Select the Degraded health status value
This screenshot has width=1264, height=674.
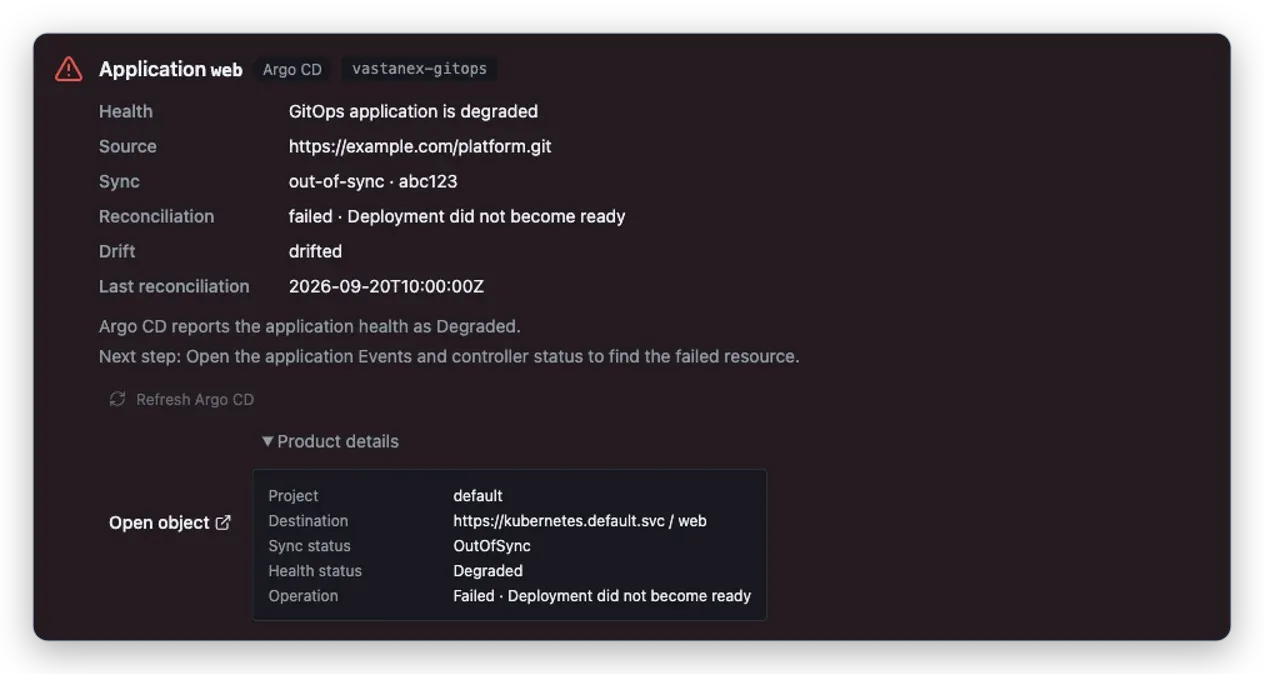pyautogui.click(x=488, y=571)
